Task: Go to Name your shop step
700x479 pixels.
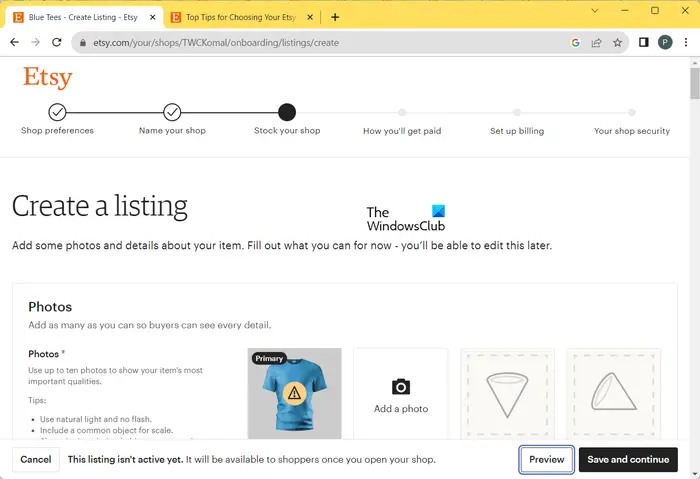Action: point(172,119)
